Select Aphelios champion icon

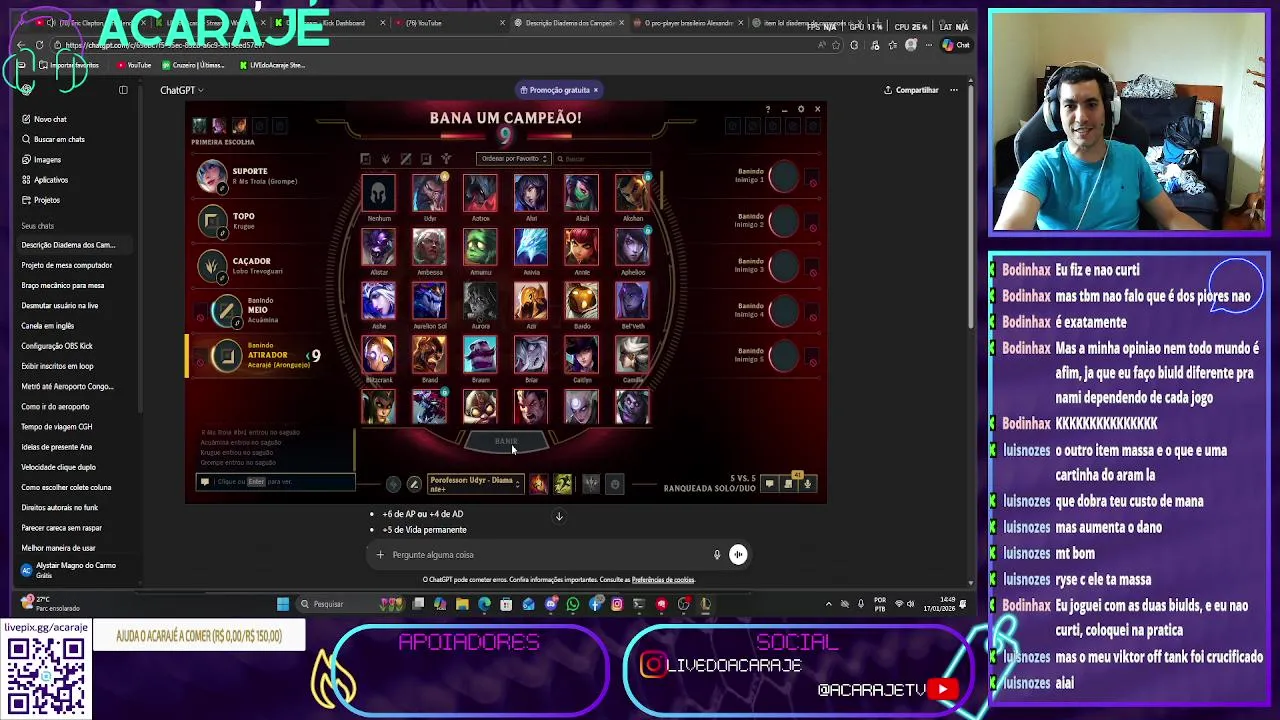pyautogui.click(x=632, y=247)
